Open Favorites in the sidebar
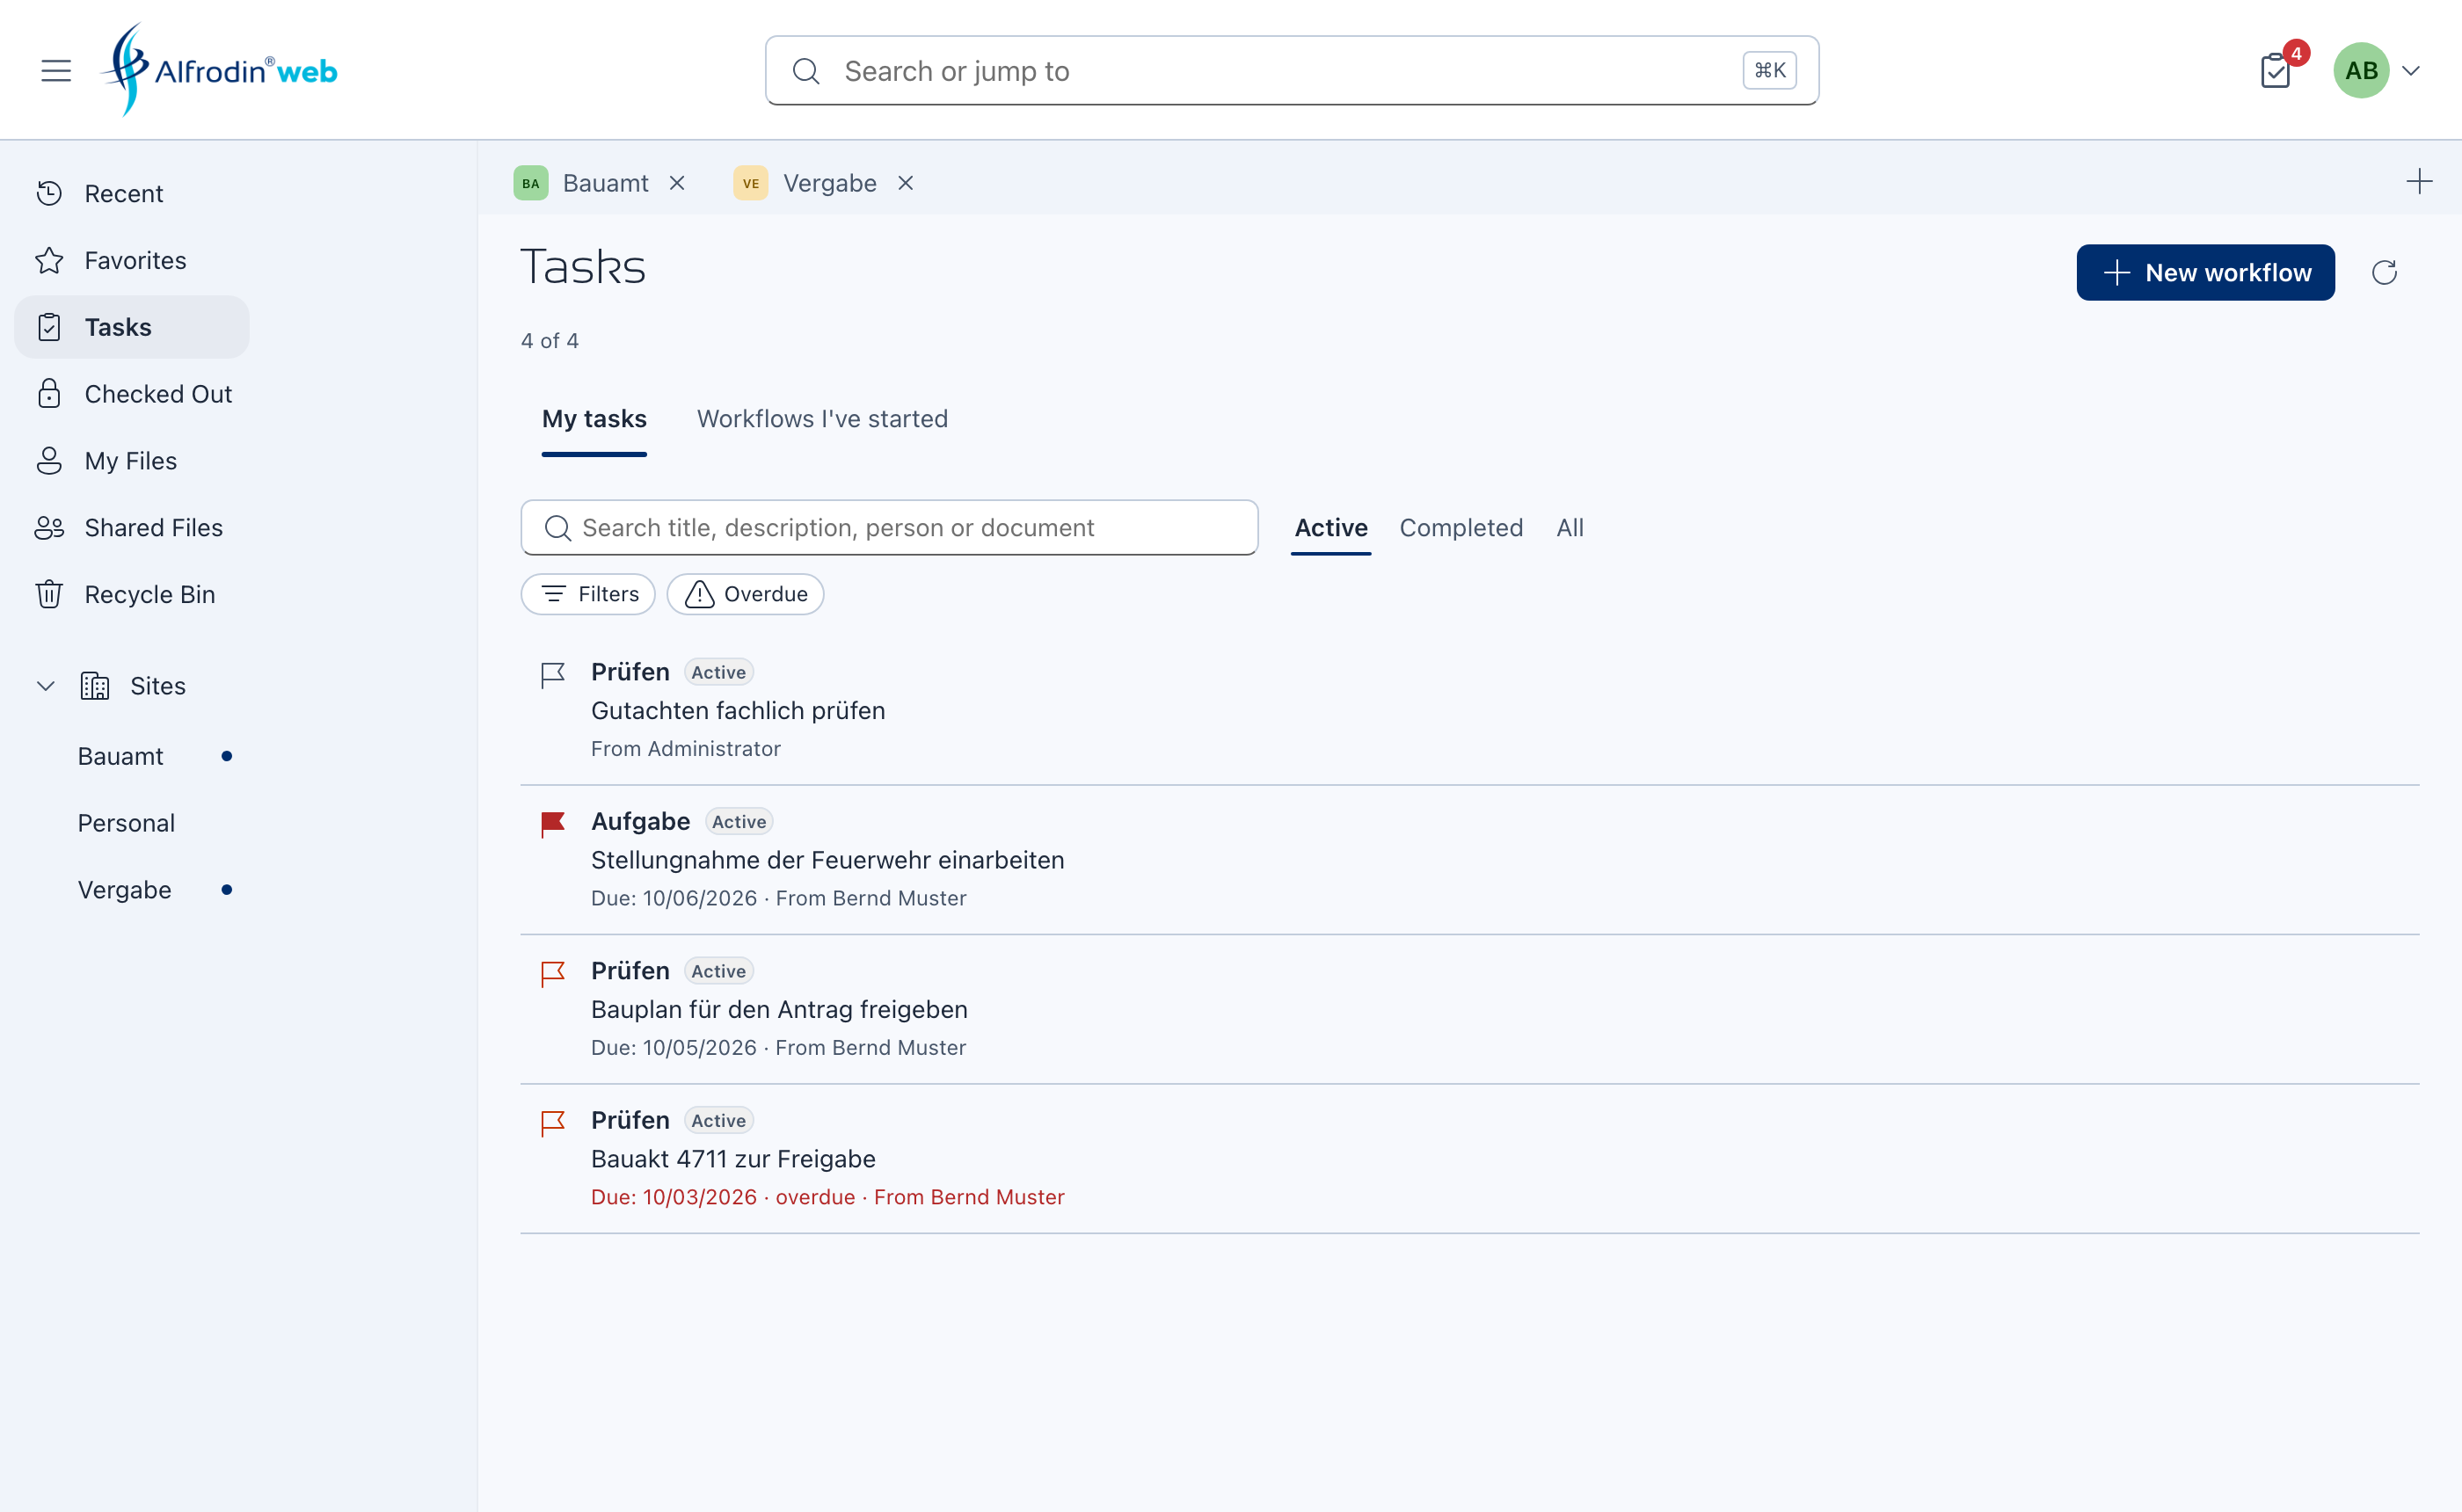2462x1512 pixels. click(132, 260)
